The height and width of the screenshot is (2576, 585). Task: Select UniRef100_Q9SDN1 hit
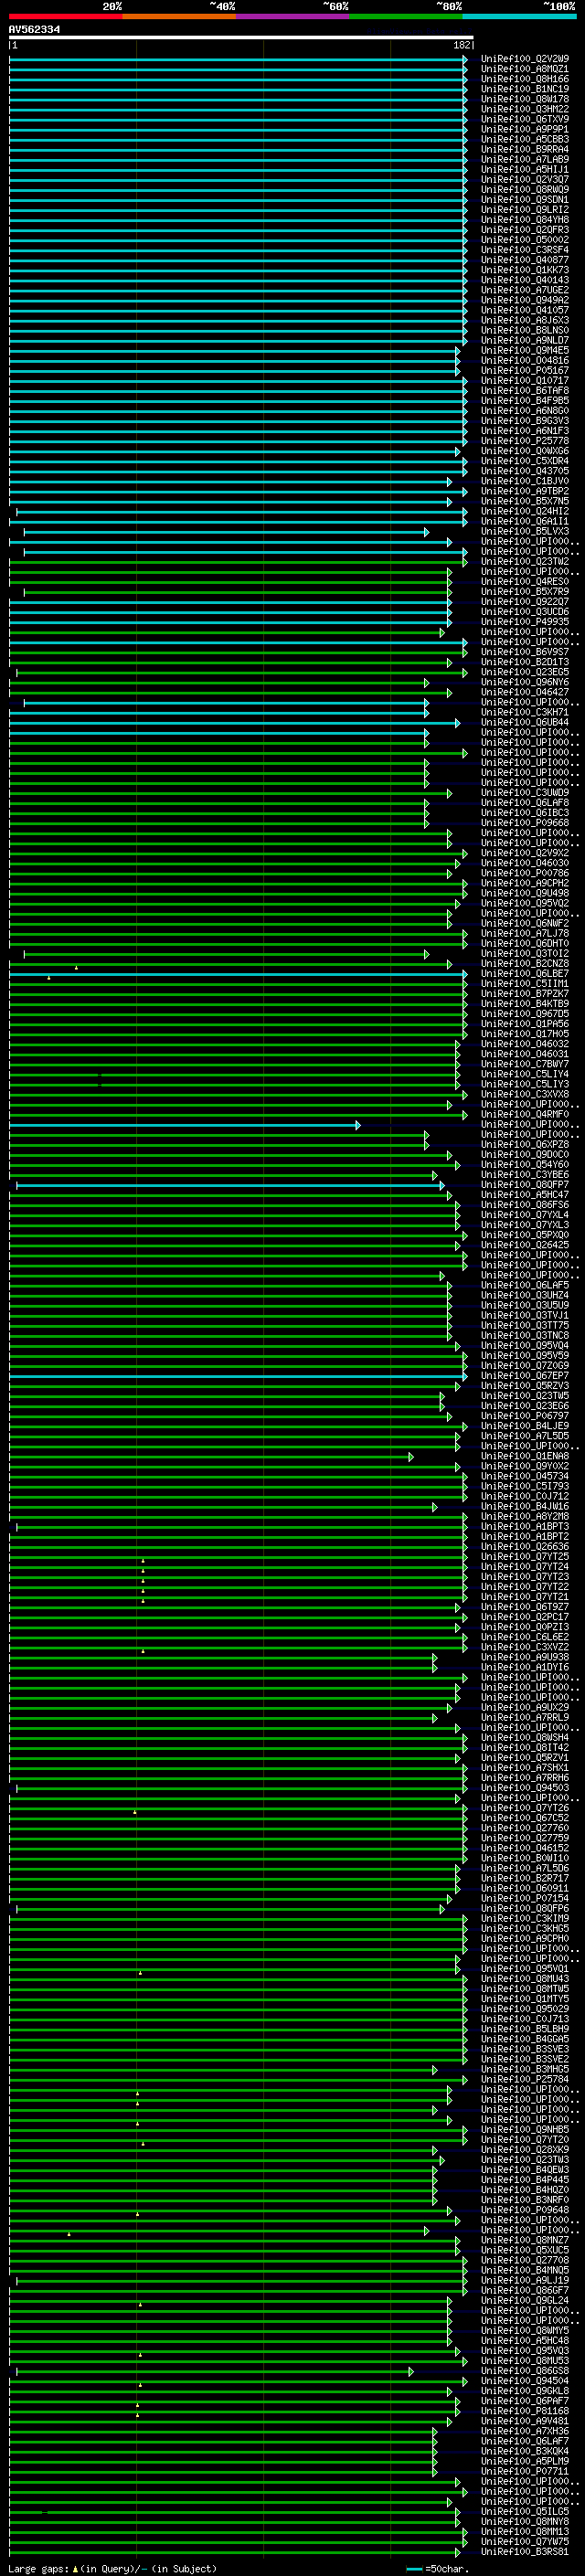point(524,200)
